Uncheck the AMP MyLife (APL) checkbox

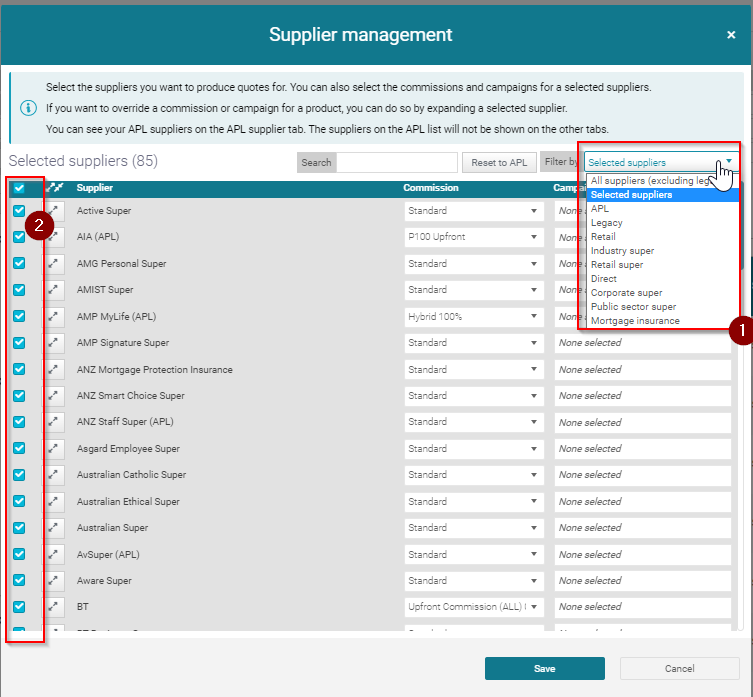click(x=19, y=316)
